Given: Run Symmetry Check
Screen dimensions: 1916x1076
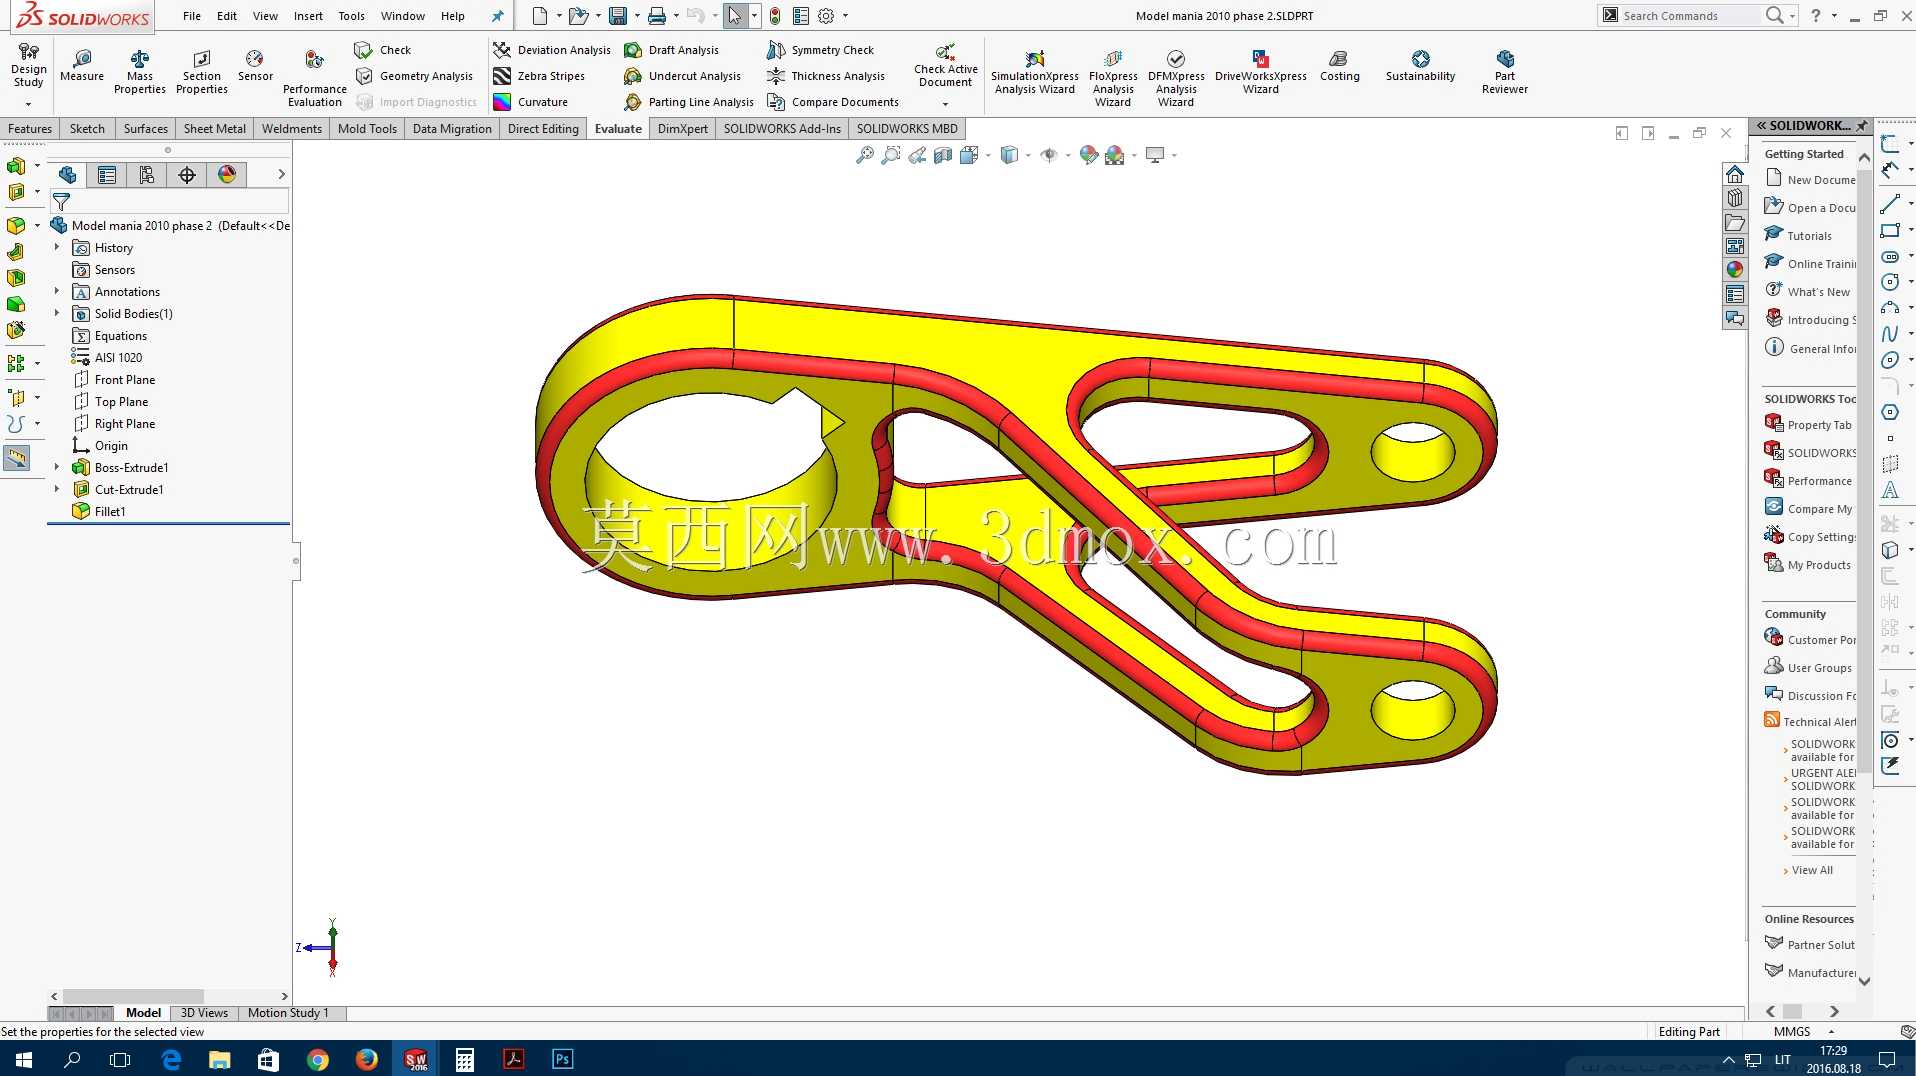Looking at the screenshot, I should 821,50.
